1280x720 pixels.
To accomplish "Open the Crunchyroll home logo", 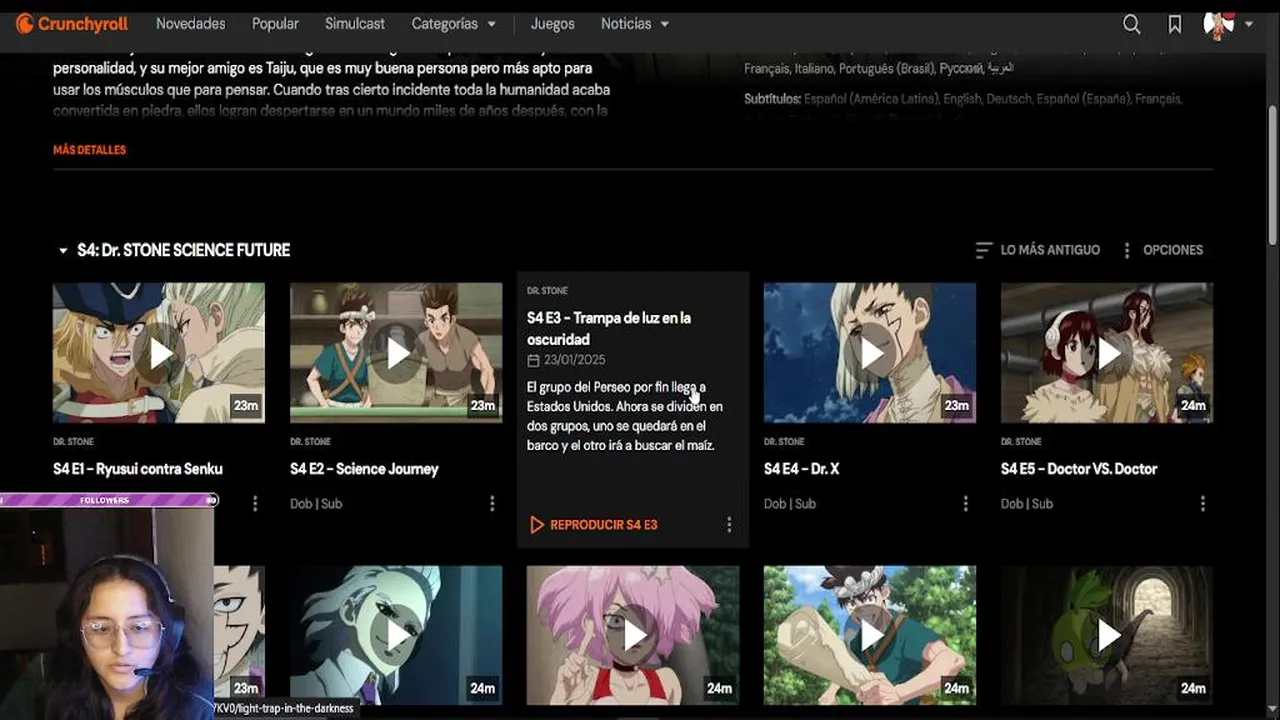I will click(72, 23).
